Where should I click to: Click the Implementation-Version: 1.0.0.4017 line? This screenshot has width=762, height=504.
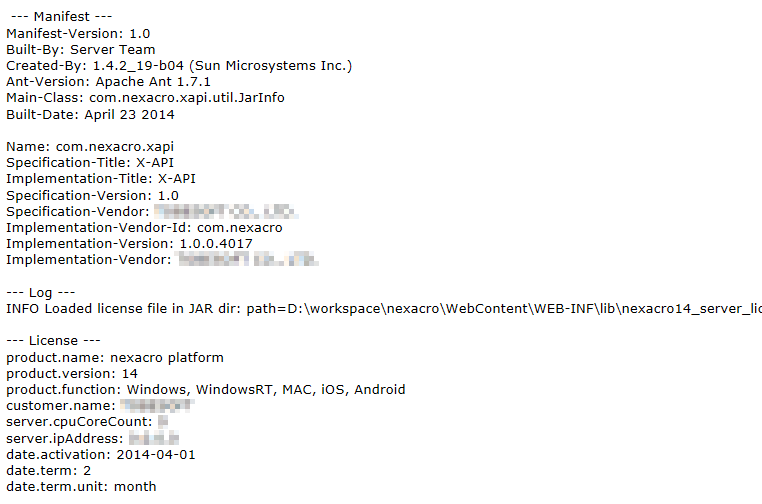(x=129, y=243)
